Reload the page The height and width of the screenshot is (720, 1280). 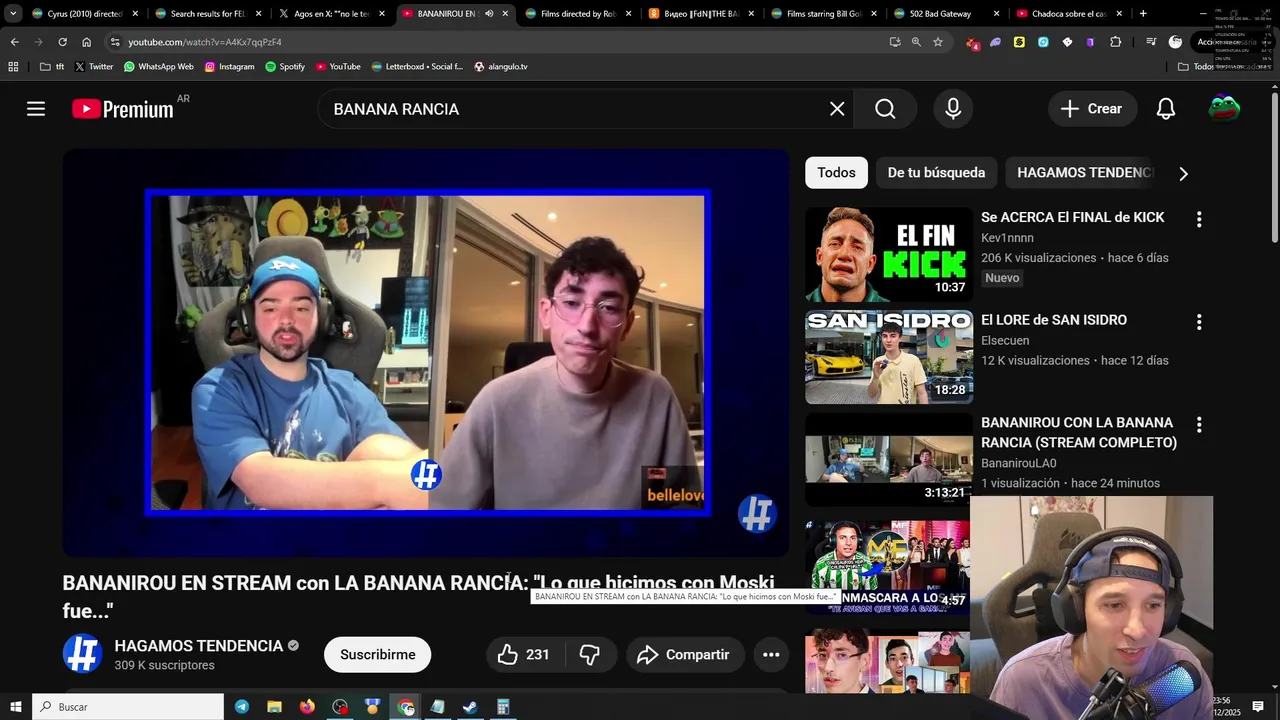(62, 42)
